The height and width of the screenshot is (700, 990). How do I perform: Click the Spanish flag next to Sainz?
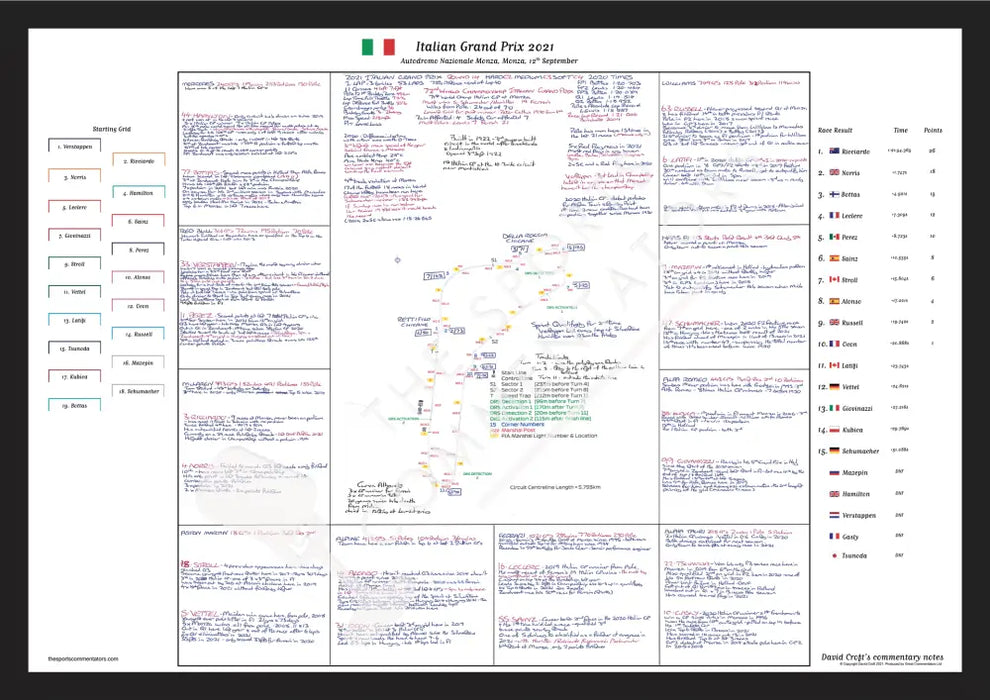(833, 258)
